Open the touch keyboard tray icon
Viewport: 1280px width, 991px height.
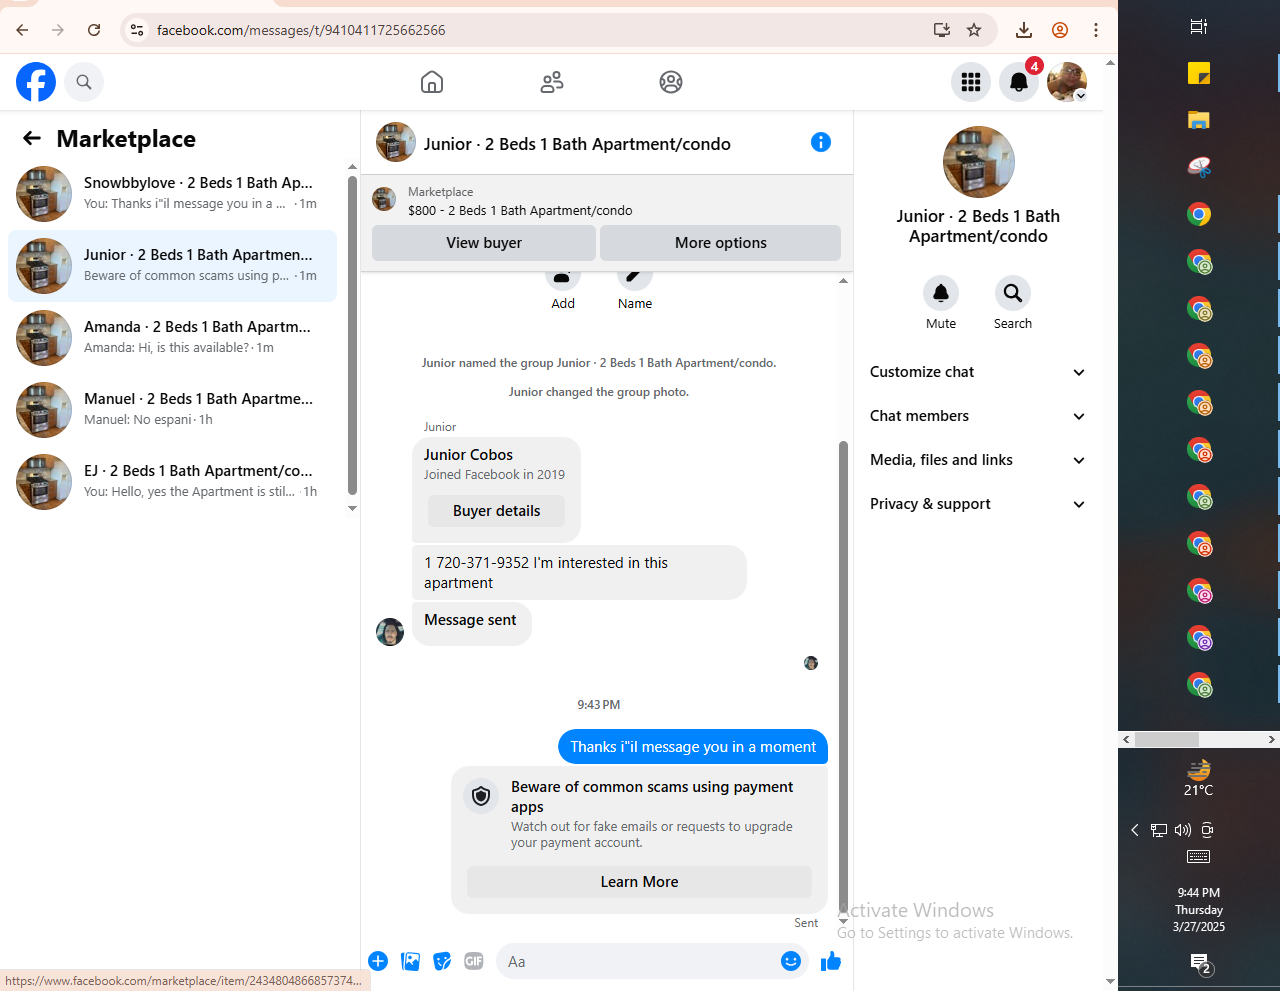point(1198,857)
